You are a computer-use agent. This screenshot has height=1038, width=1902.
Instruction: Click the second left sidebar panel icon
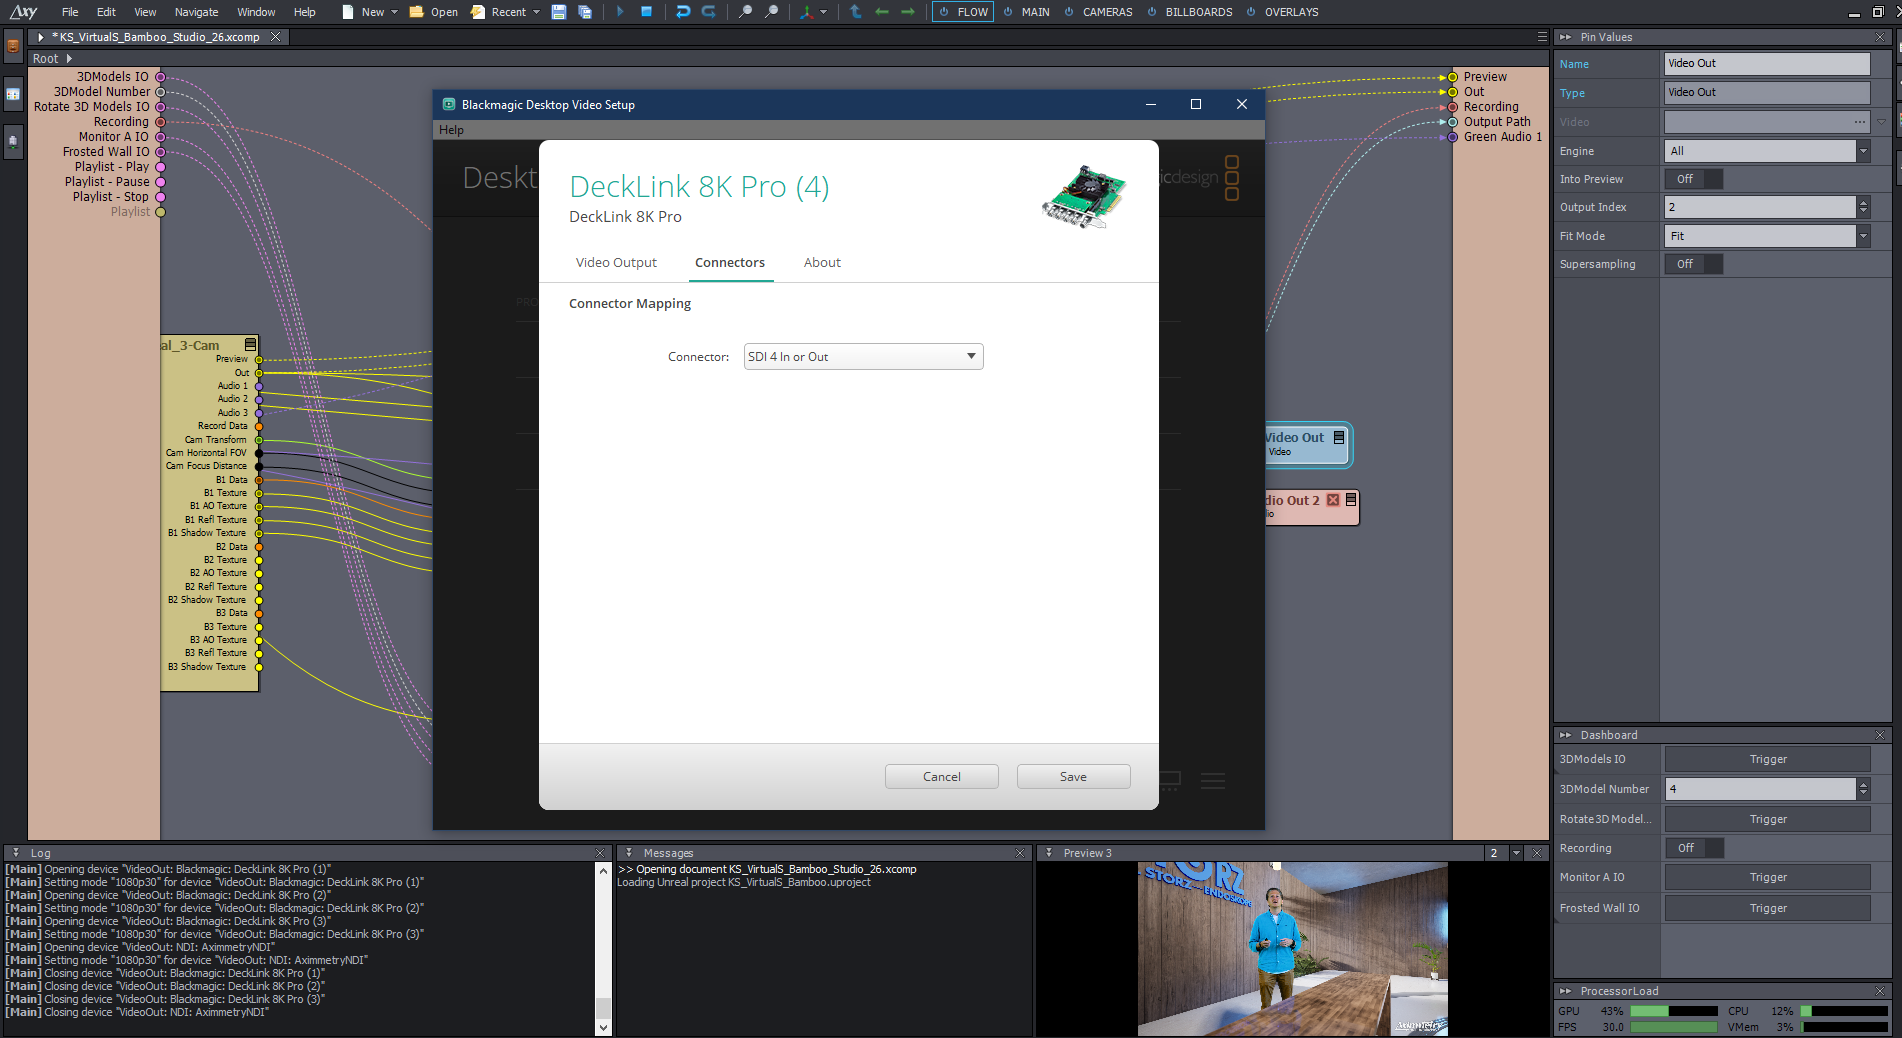click(13, 94)
